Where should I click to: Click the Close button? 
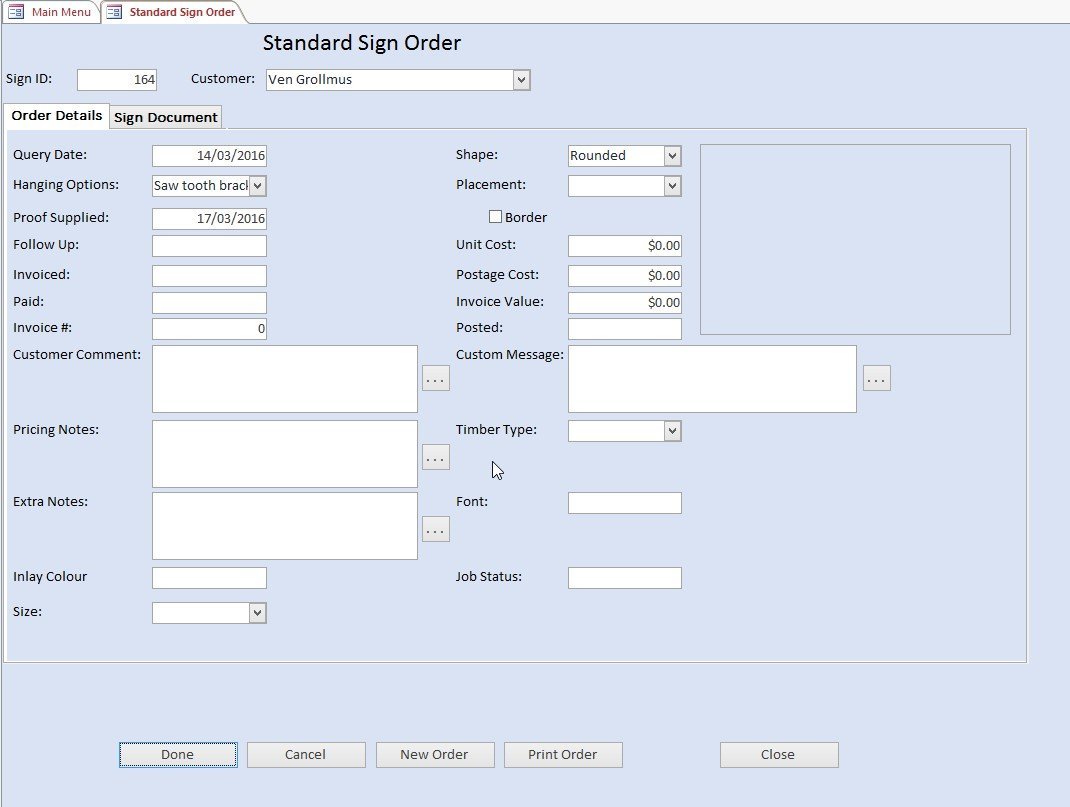click(x=779, y=754)
